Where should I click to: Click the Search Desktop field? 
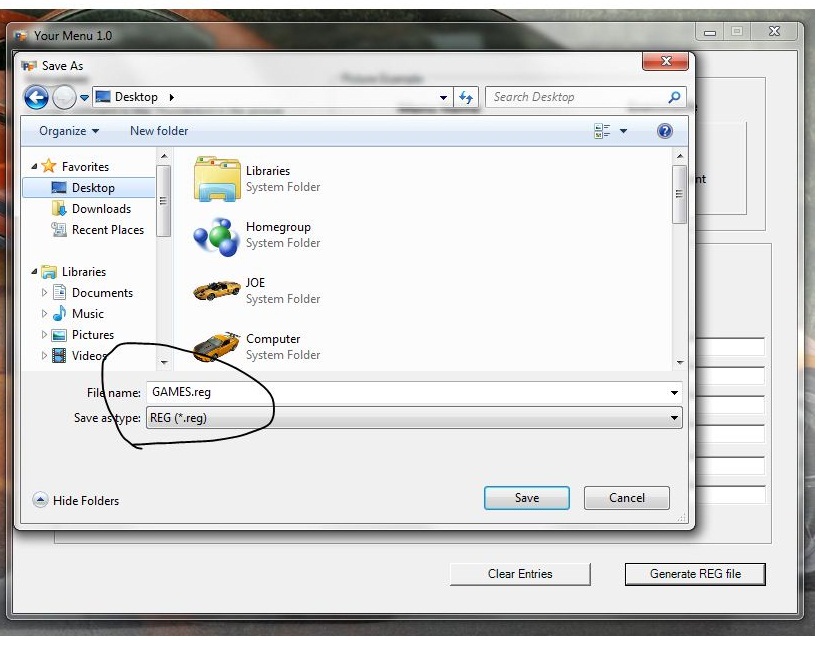pos(585,97)
